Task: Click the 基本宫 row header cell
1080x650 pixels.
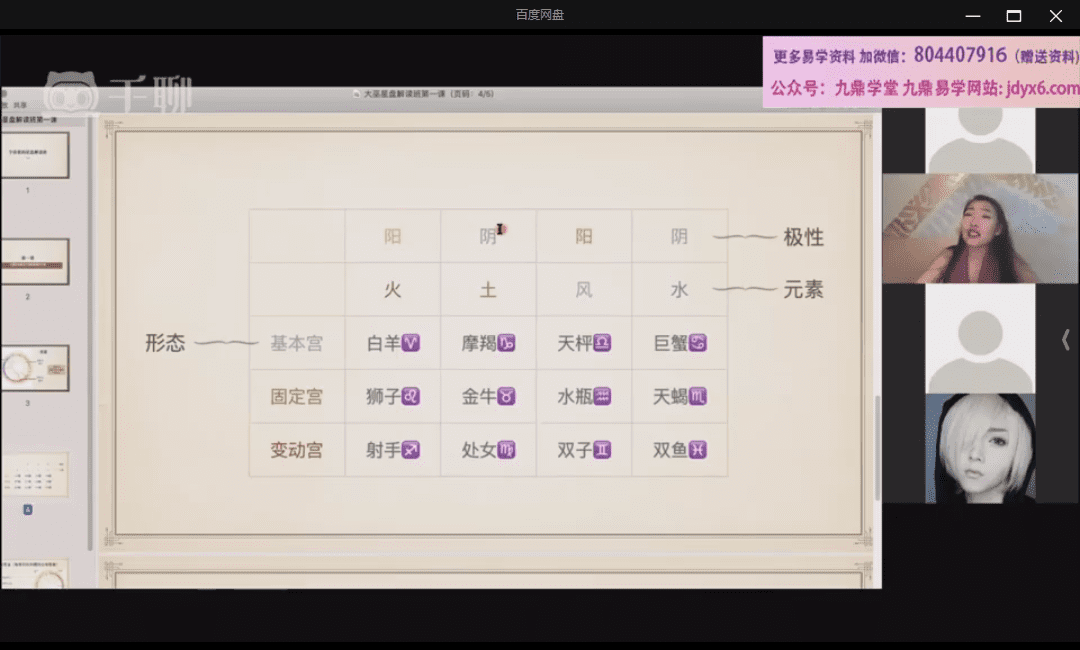Action: [297, 343]
